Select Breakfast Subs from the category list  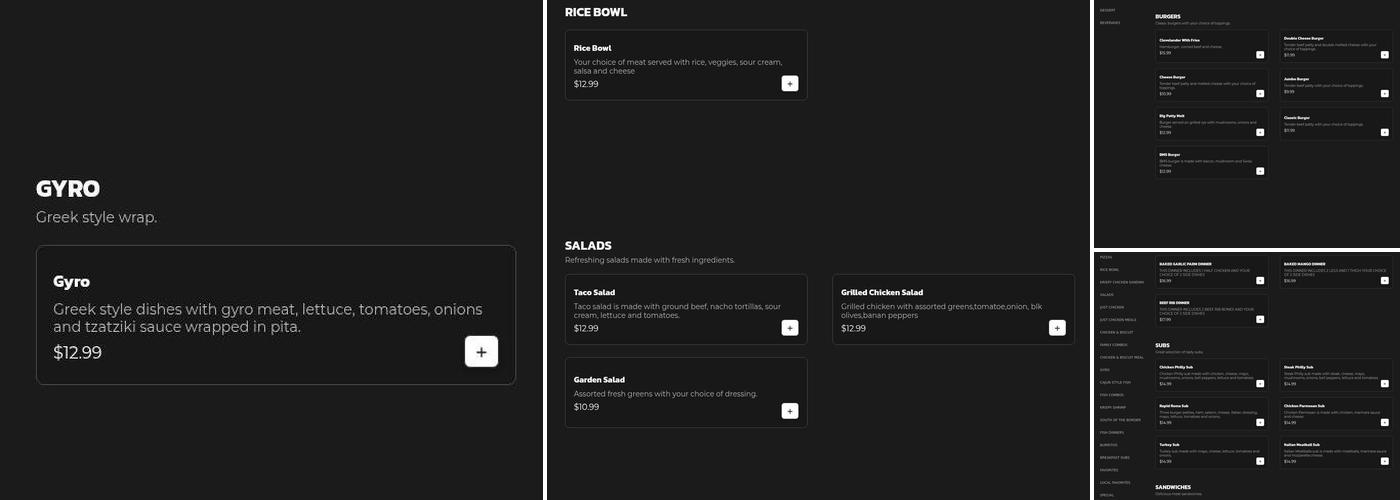(x=1114, y=457)
